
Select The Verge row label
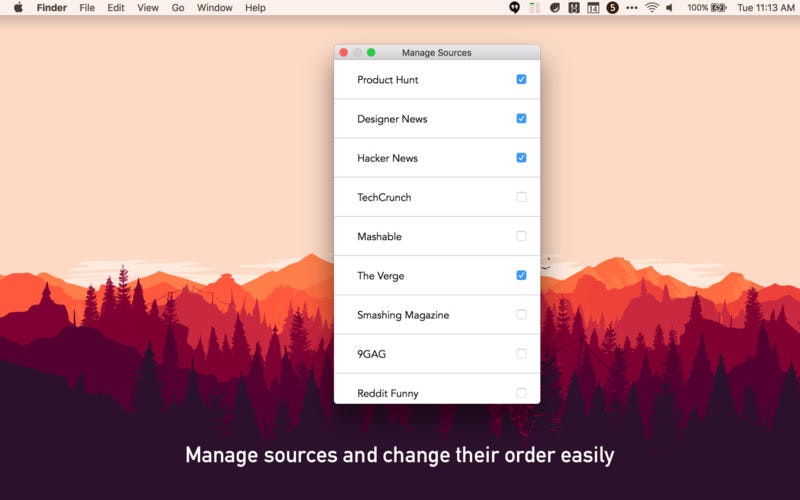pos(381,276)
